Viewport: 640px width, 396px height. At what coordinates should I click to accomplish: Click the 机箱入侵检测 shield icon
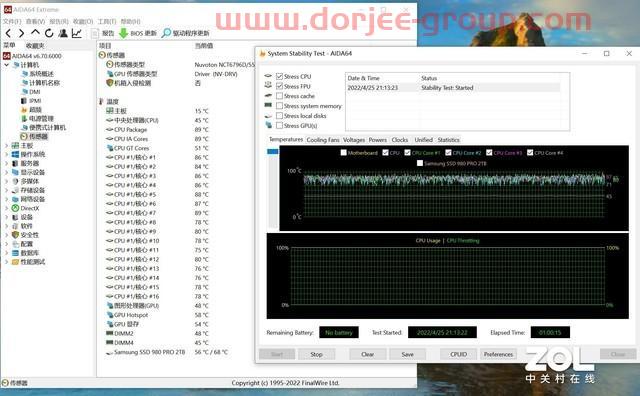click(109, 83)
